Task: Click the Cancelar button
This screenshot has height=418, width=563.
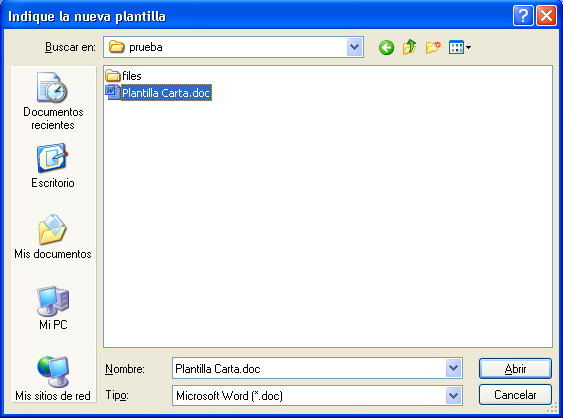Action: (x=515, y=395)
